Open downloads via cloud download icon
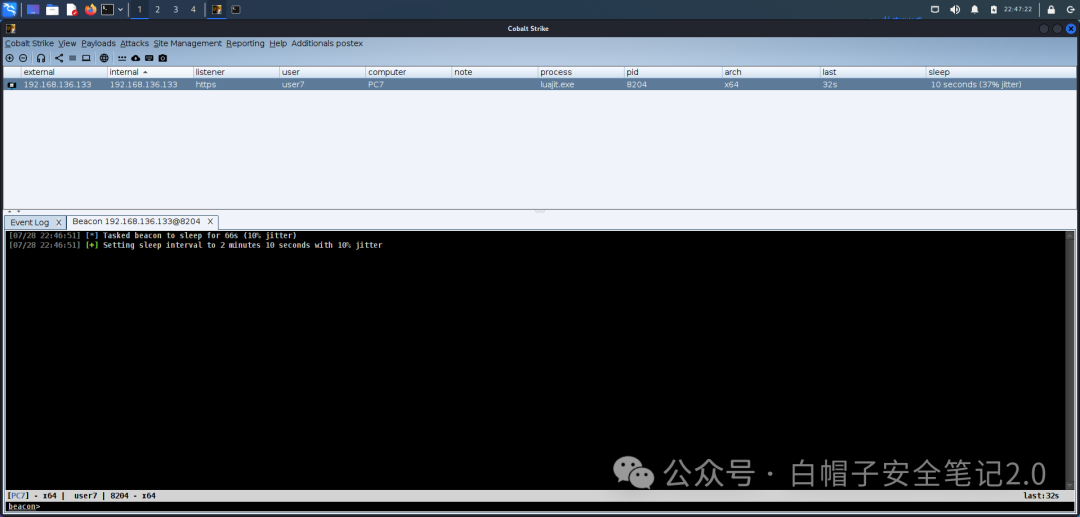The height and width of the screenshot is (517, 1080). pyautogui.click(x=135, y=59)
